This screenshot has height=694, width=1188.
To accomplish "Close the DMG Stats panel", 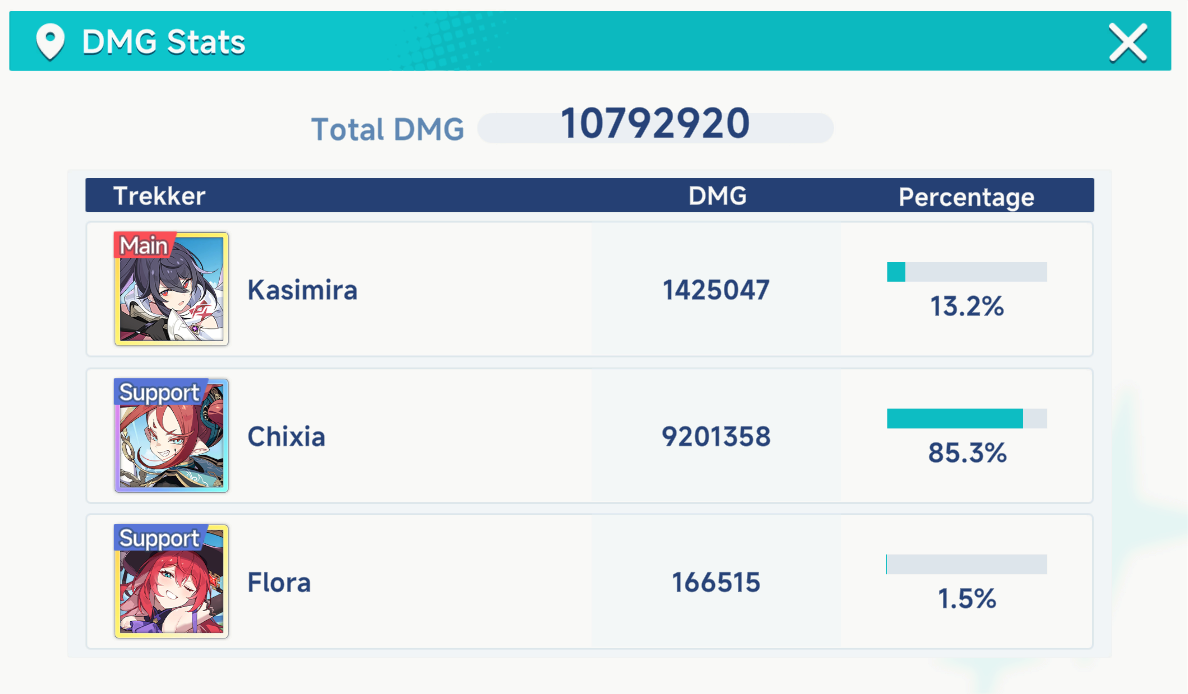I will coord(1128,42).
